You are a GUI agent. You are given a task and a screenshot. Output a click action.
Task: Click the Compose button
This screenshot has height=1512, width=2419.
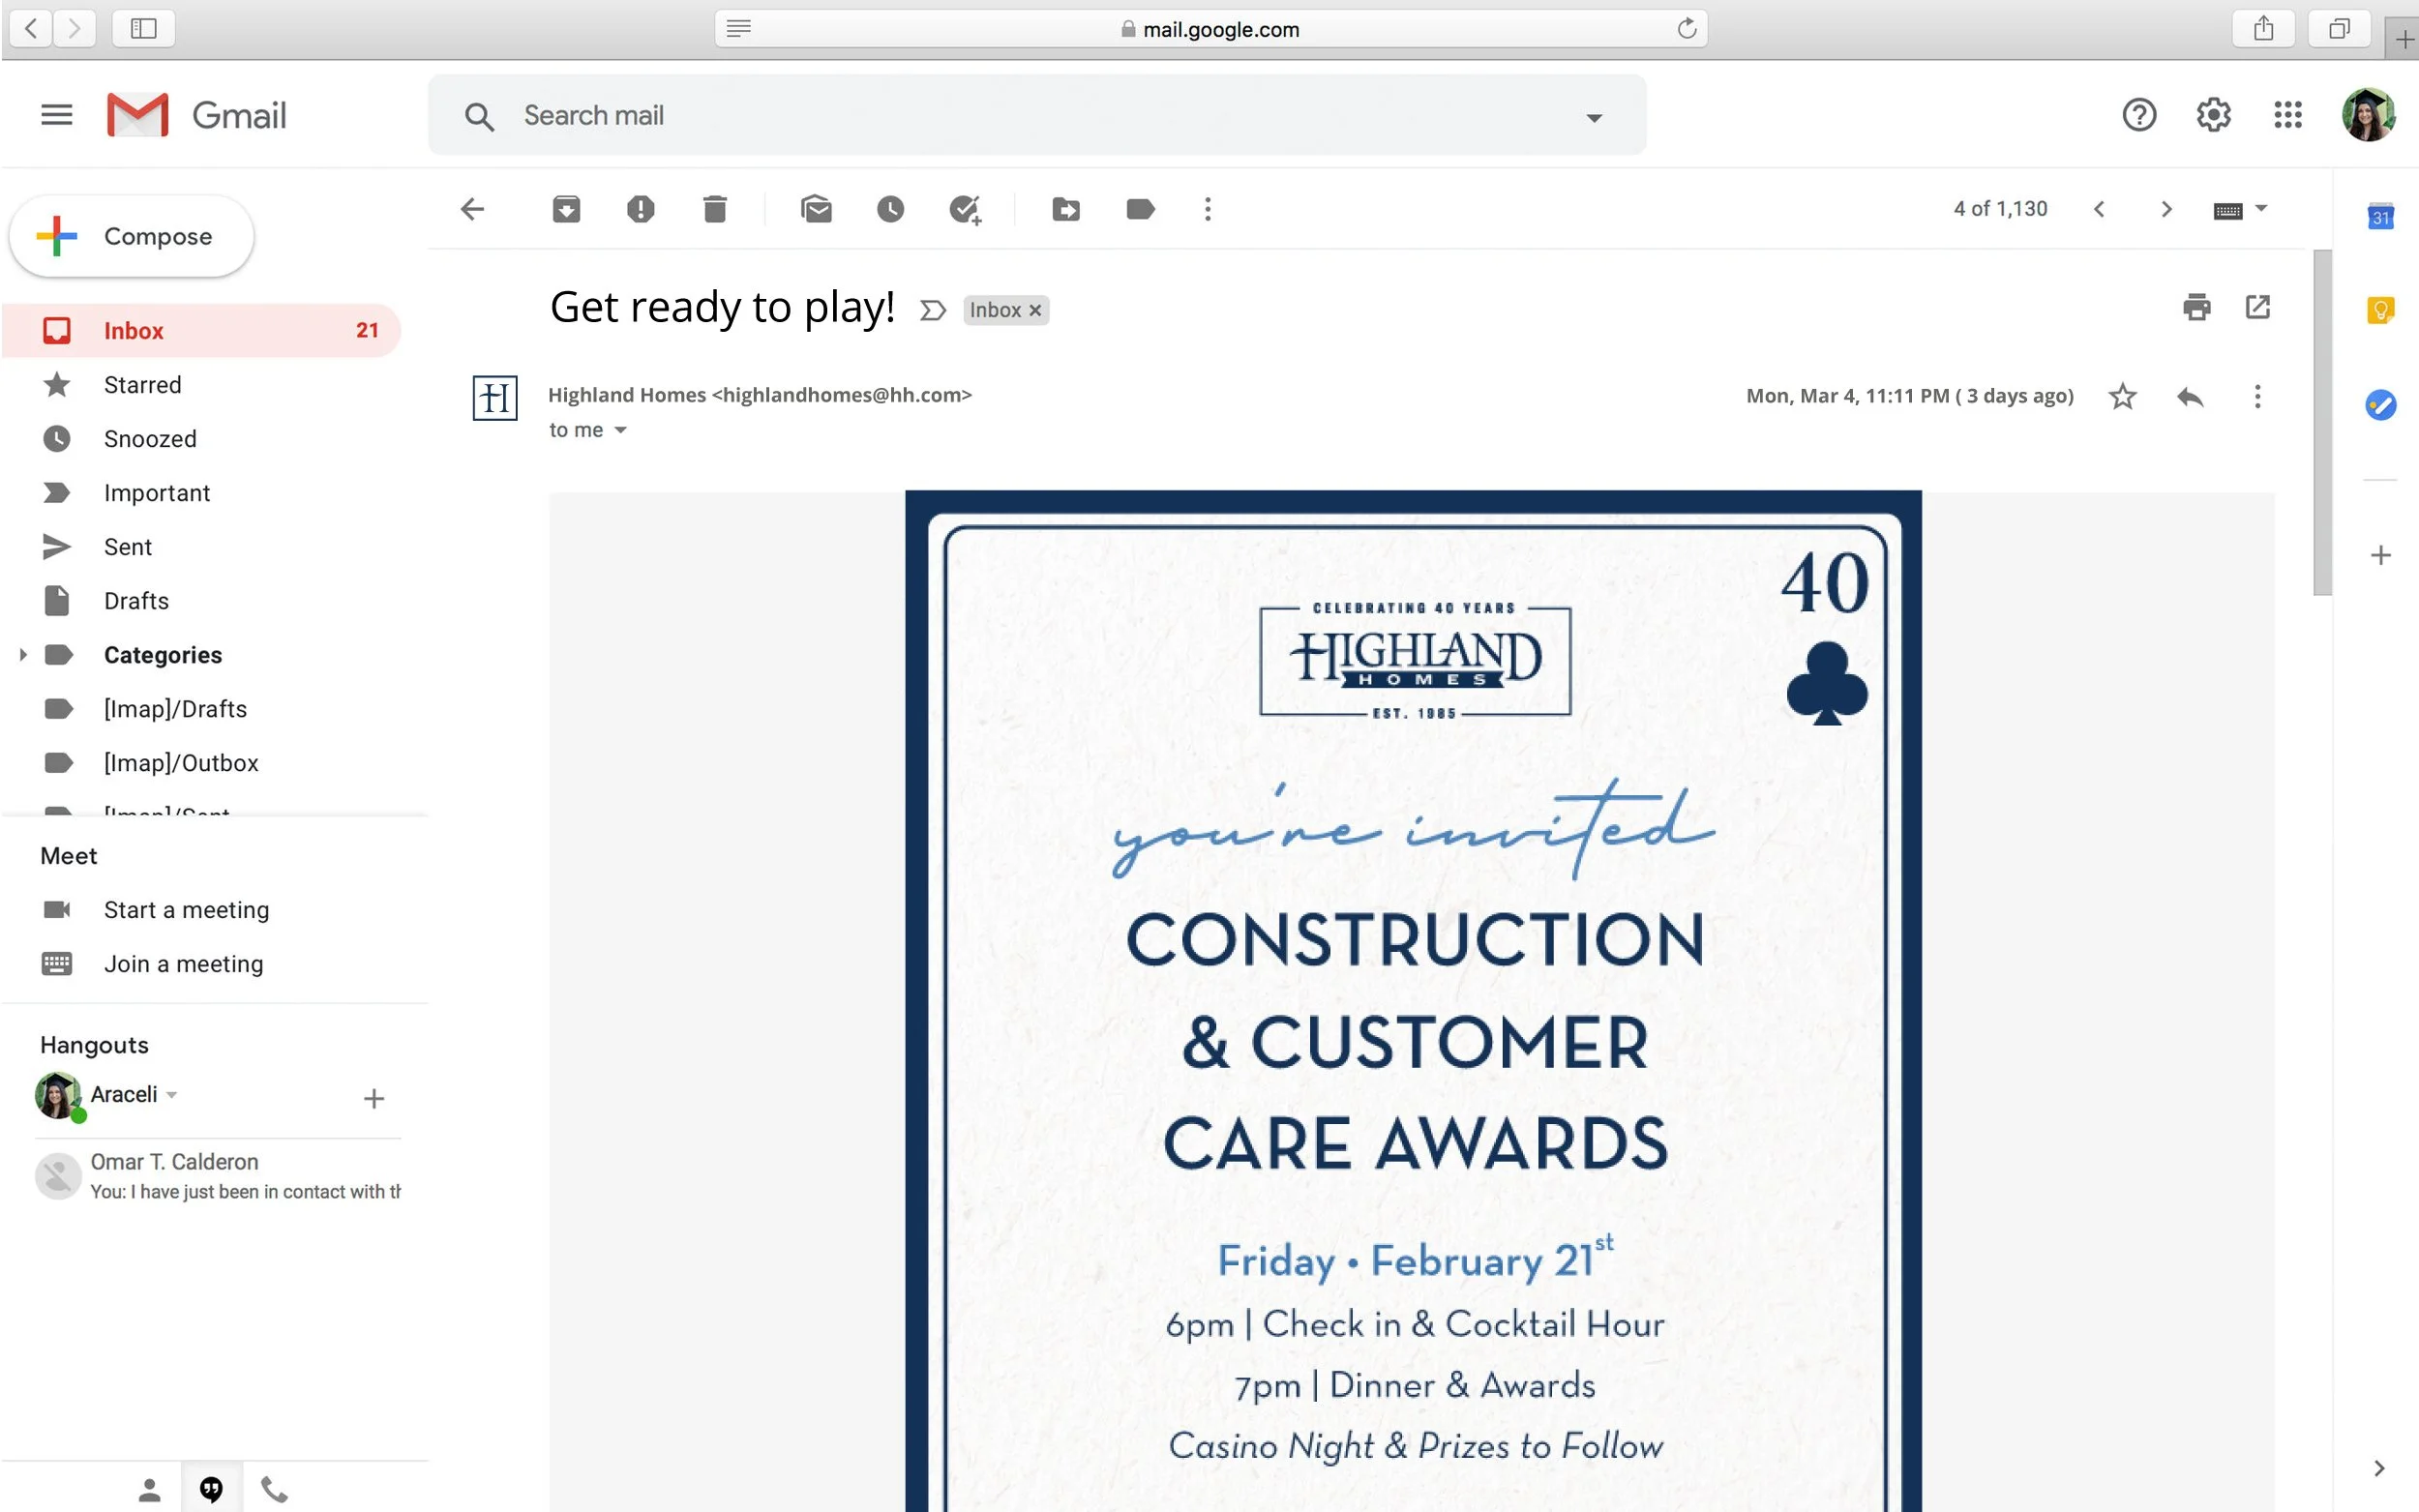coord(132,236)
